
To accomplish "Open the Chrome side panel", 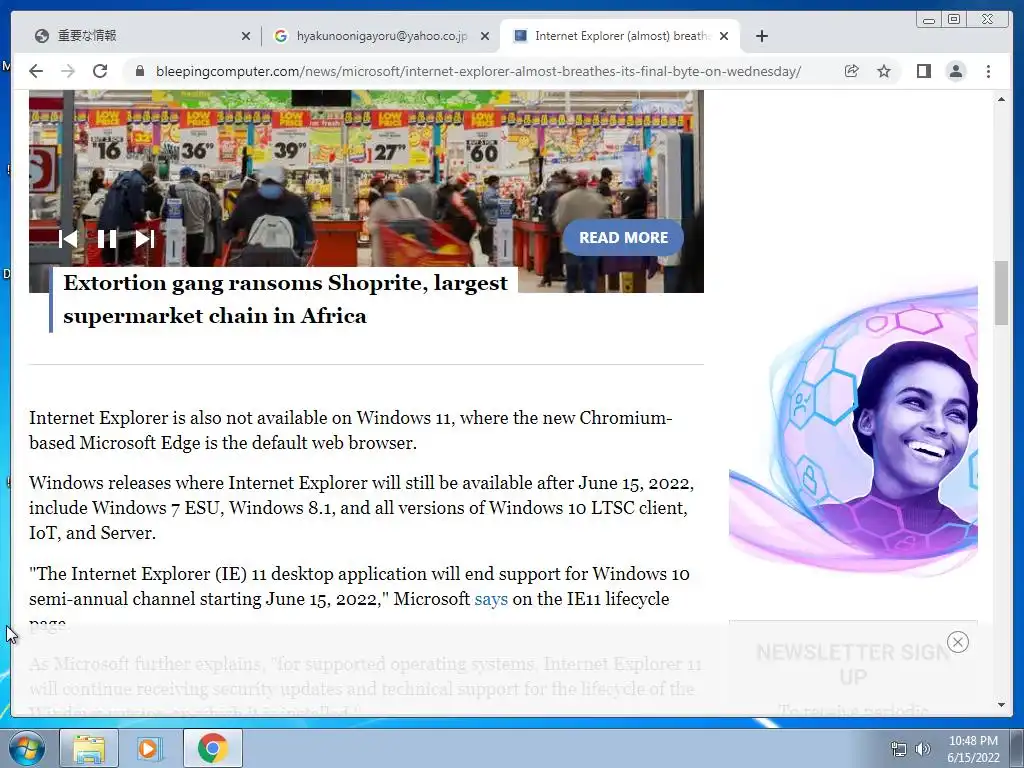I will tap(923, 71).
